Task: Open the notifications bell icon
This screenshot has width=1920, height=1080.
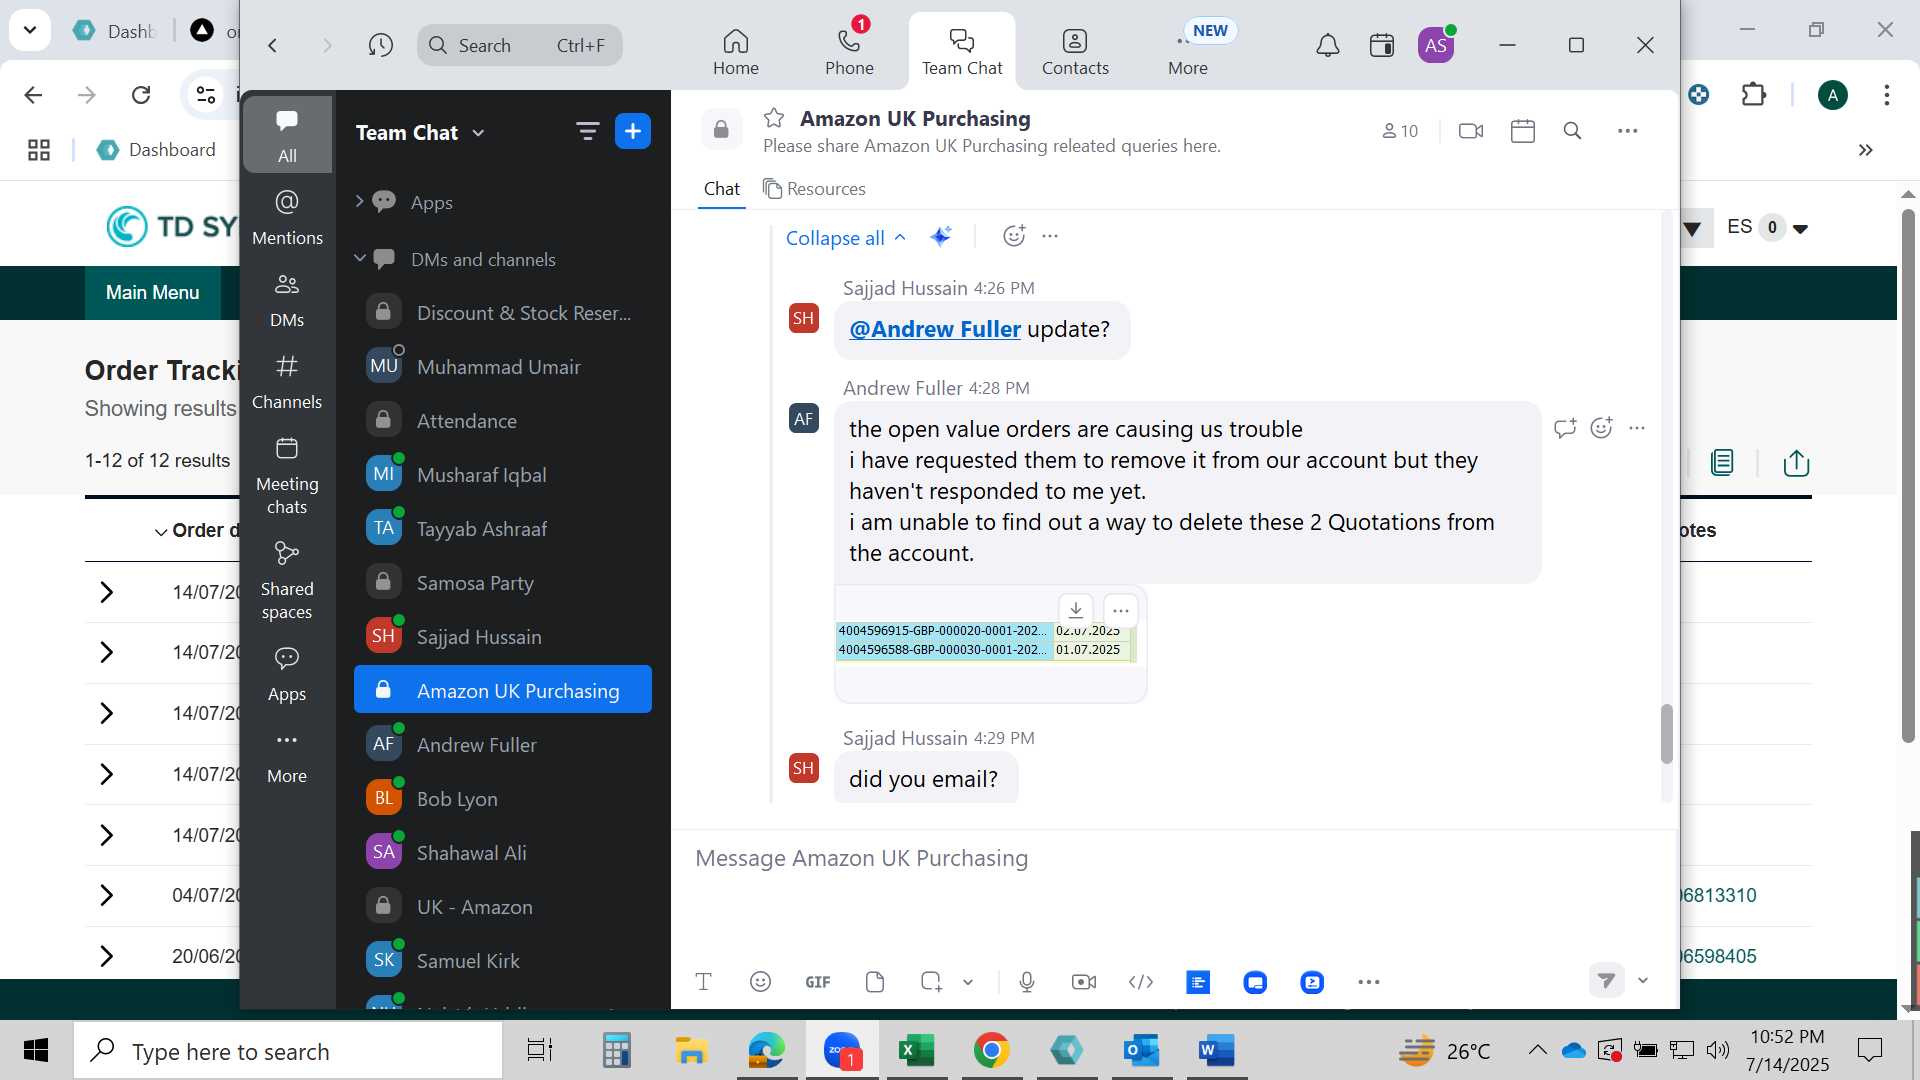Action: (x=1327, y=45)
